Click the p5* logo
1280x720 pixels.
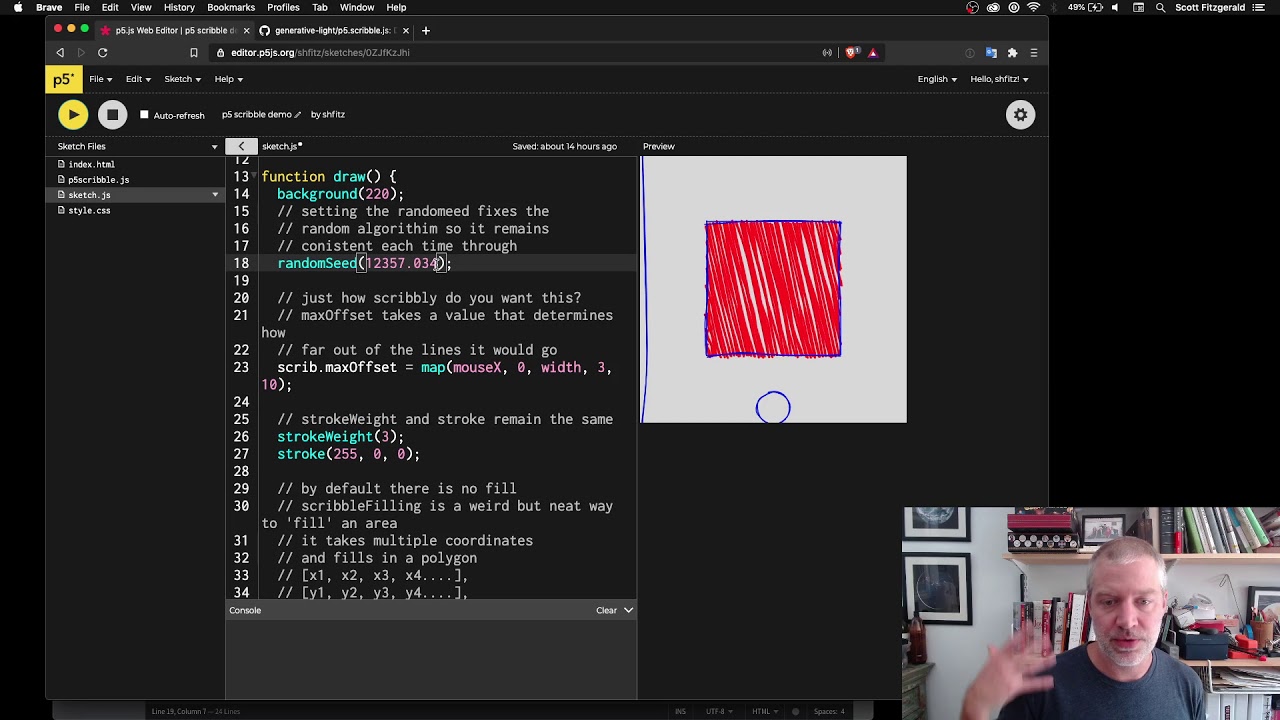(x=63, y=79)
